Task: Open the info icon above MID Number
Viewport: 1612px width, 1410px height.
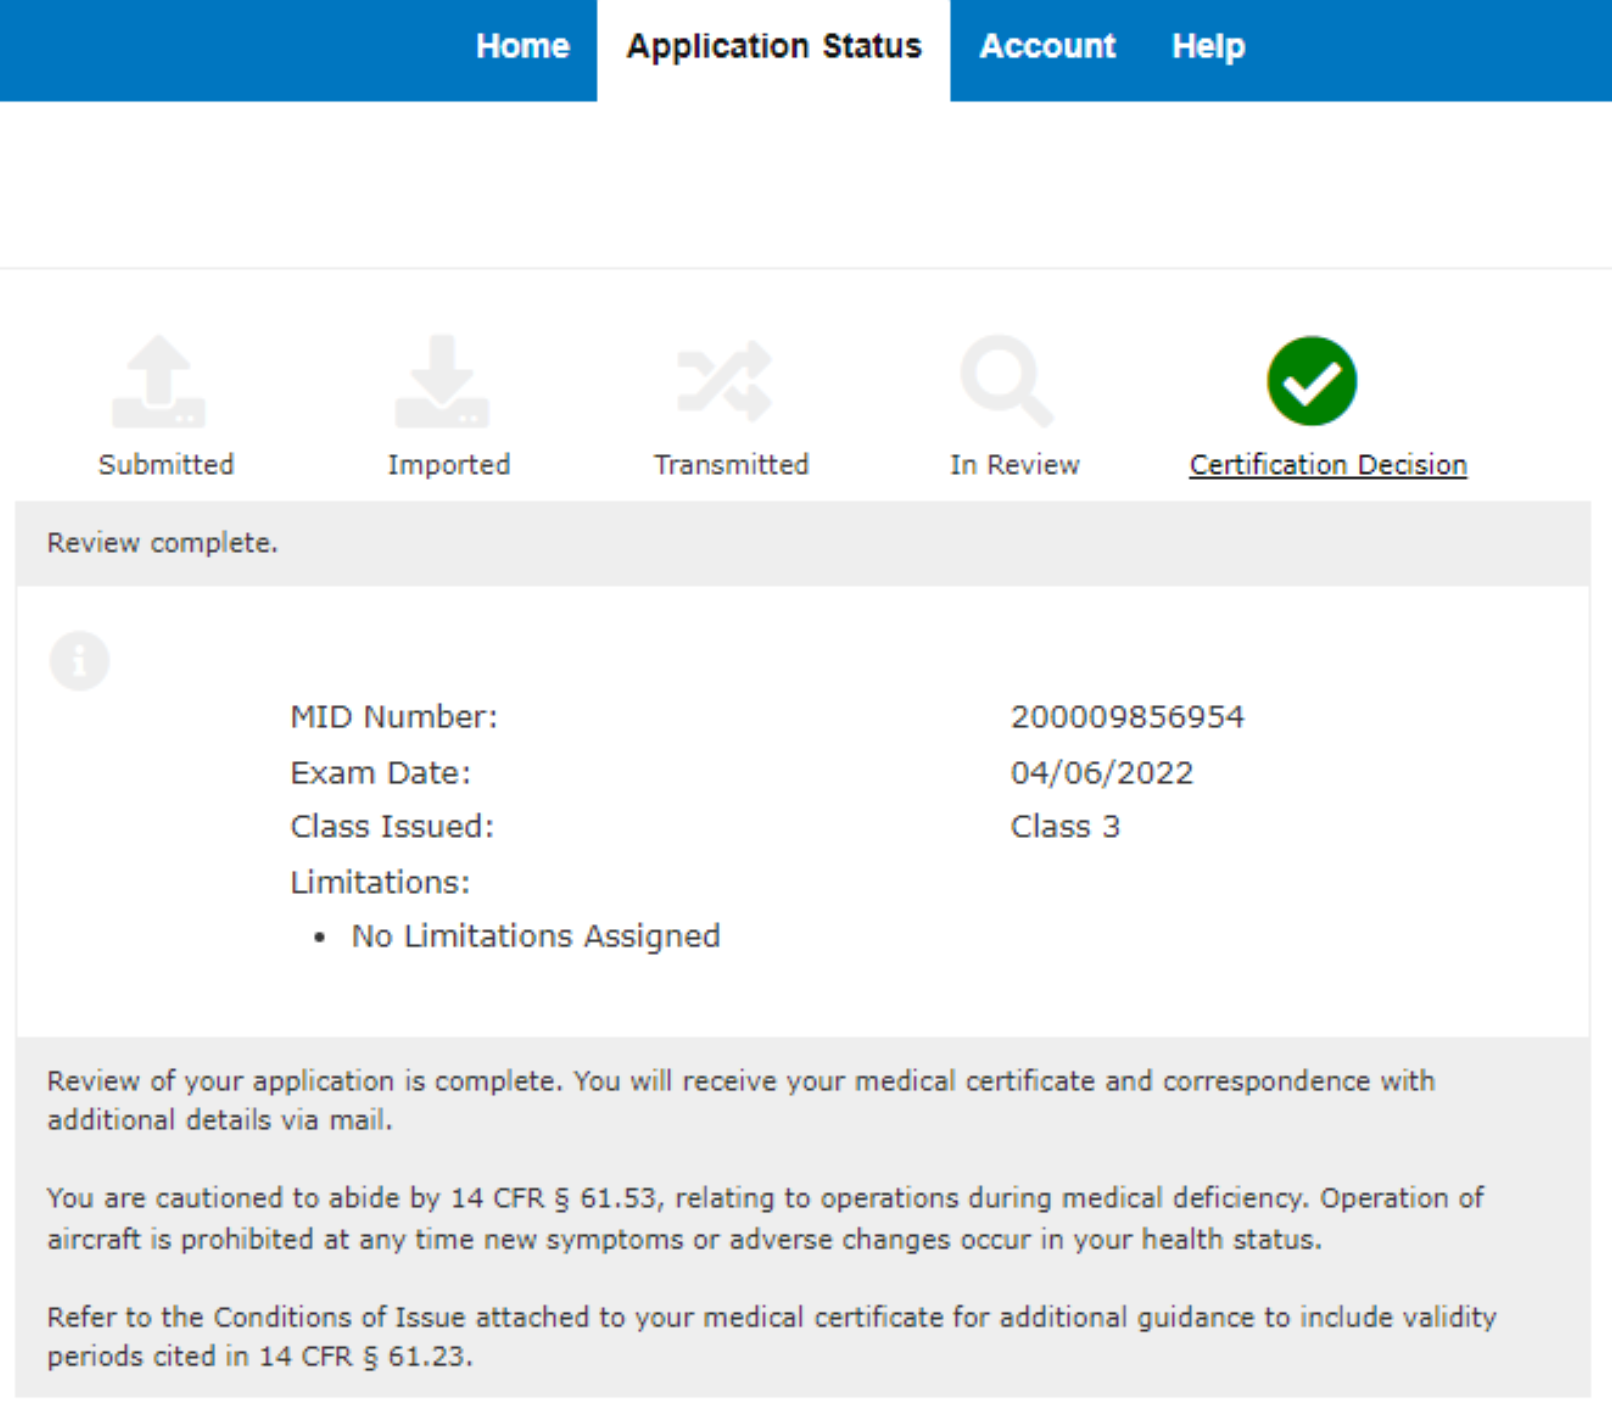Action: point(79,660)
